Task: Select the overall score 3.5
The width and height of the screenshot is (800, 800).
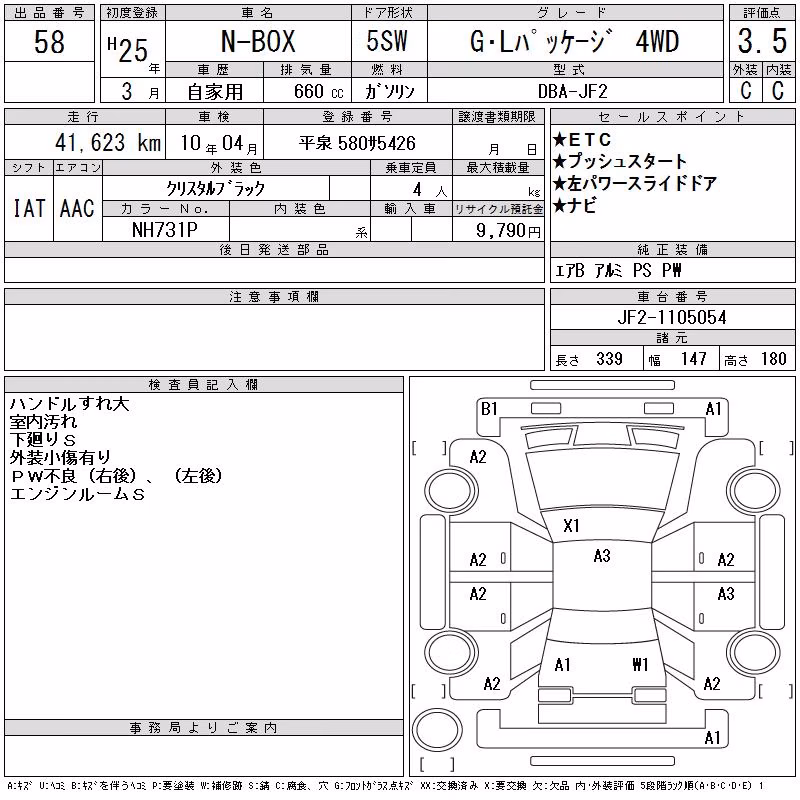Action: click(762, 41)
